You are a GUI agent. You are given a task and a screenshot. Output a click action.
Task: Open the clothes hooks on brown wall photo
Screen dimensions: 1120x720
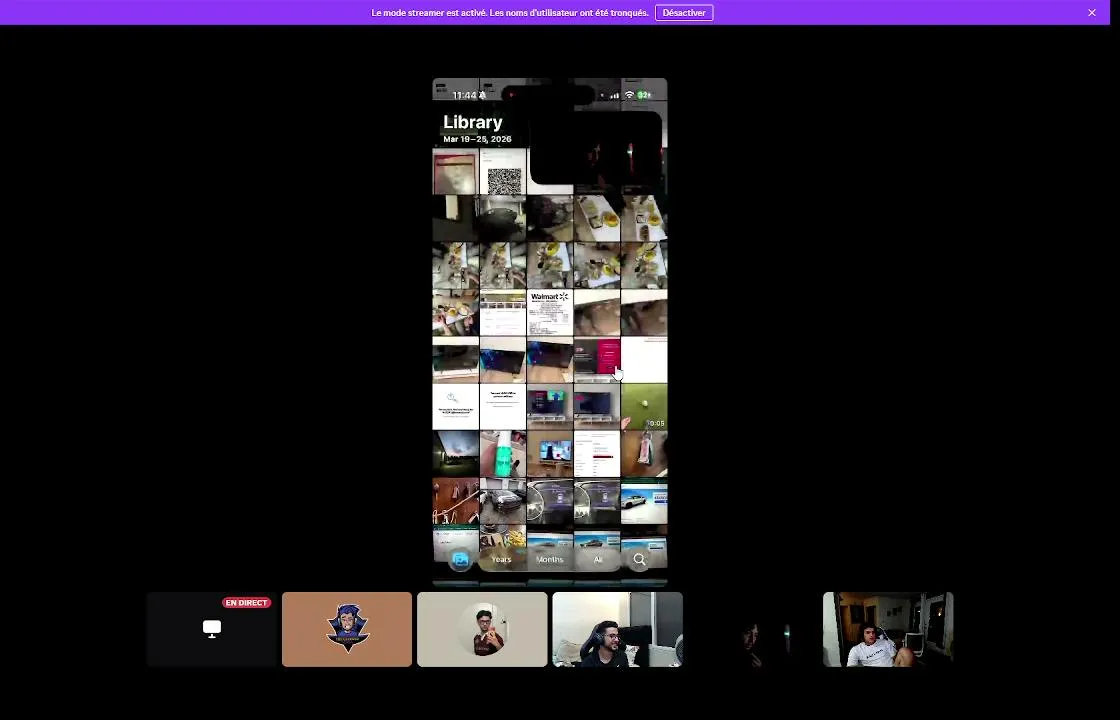click(x=456, y=501)
